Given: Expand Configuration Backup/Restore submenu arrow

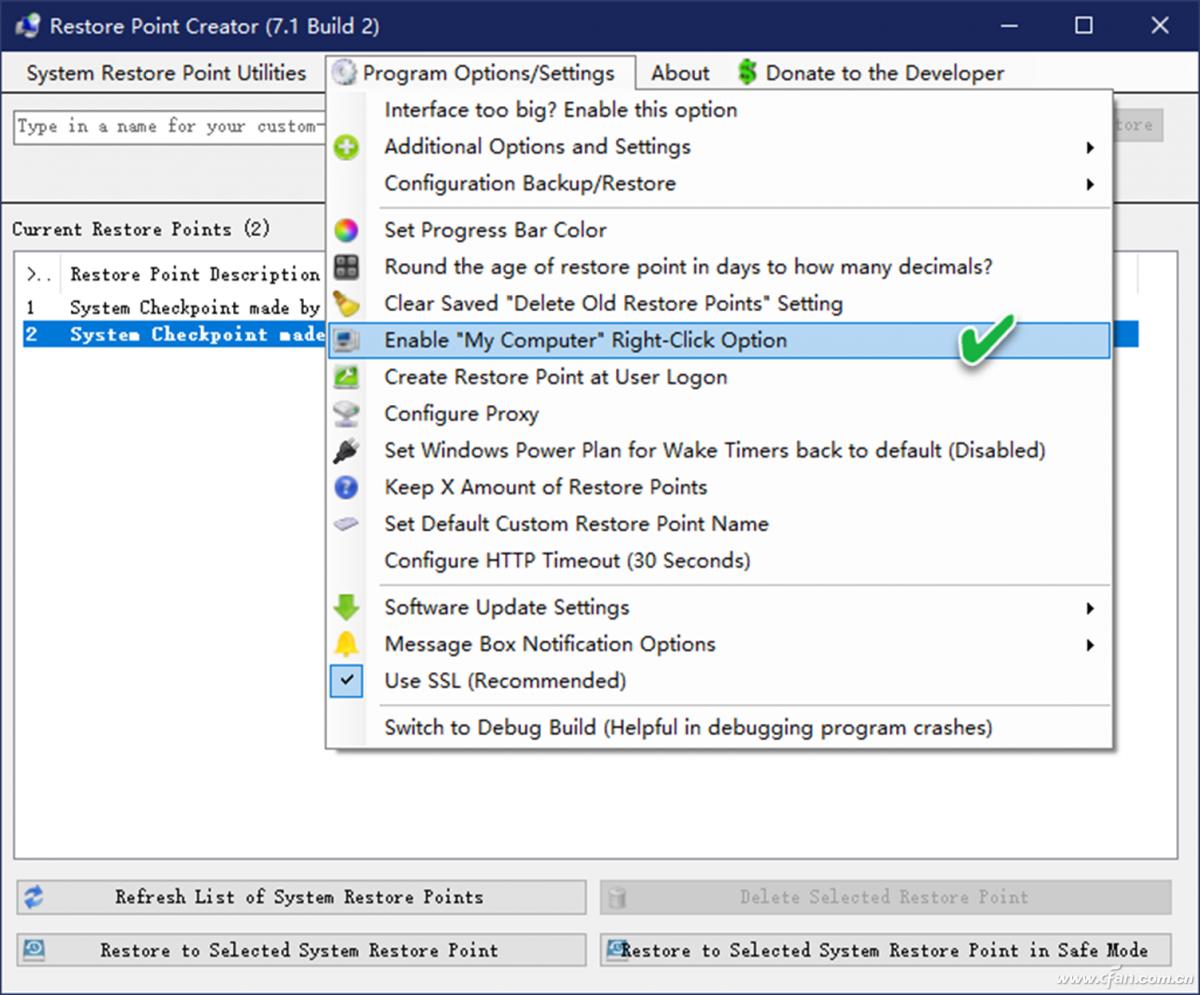Looking at the screenshot, I should [x=1089, y=185].
